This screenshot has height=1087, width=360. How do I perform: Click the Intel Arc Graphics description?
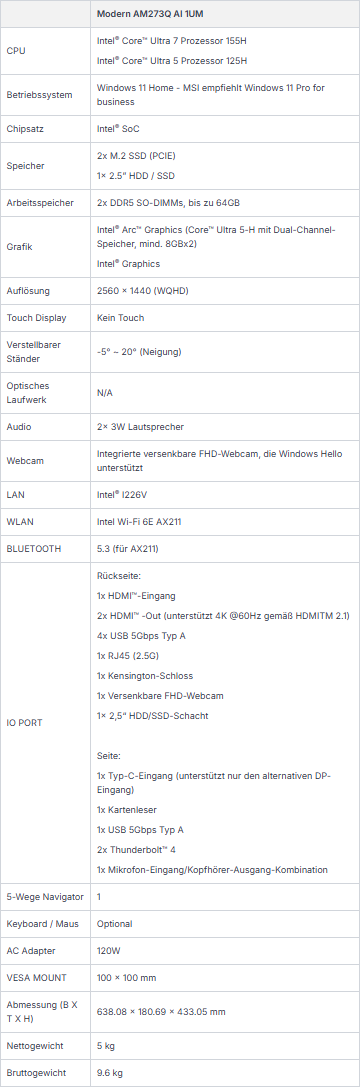coord(216,236)
